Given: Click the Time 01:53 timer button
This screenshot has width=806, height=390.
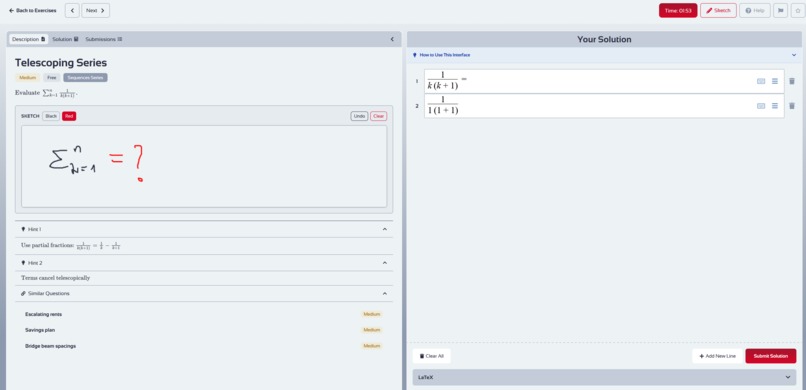Looking at the screenshot, I should [x=678, y=10].
